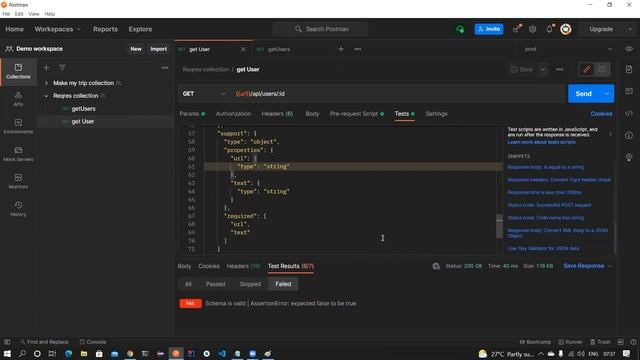This screenshot has height=360, width=640.
Task: Click the Invite button
Action: tap(489, 29)
